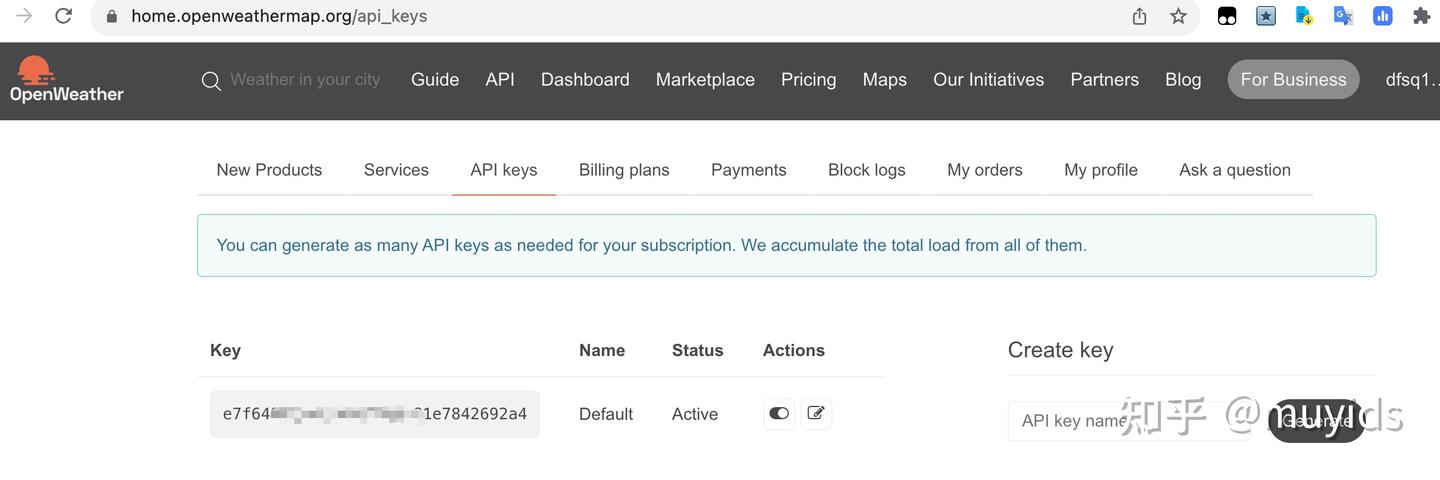Open the Services tab
1440x480 pixels.
[396, 170]
